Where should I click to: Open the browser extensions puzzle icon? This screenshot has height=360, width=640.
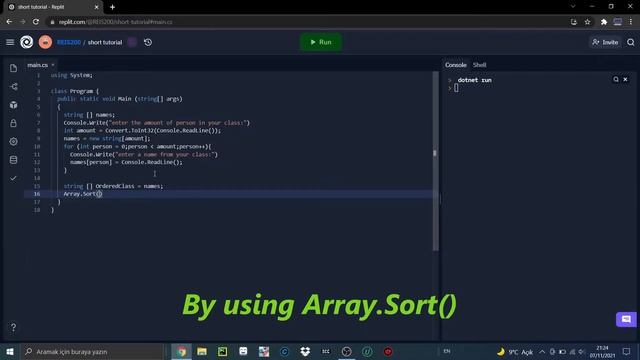[604, 22]
